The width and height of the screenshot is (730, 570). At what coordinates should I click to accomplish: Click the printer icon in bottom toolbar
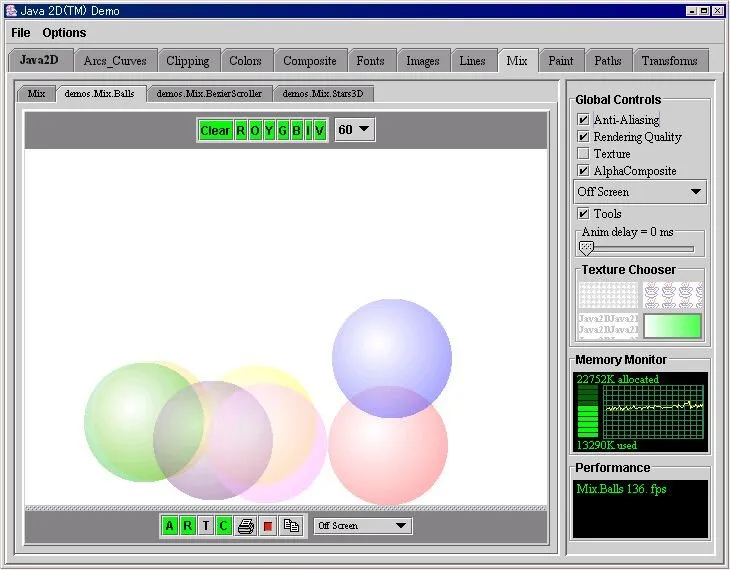(x=245, y=526)
